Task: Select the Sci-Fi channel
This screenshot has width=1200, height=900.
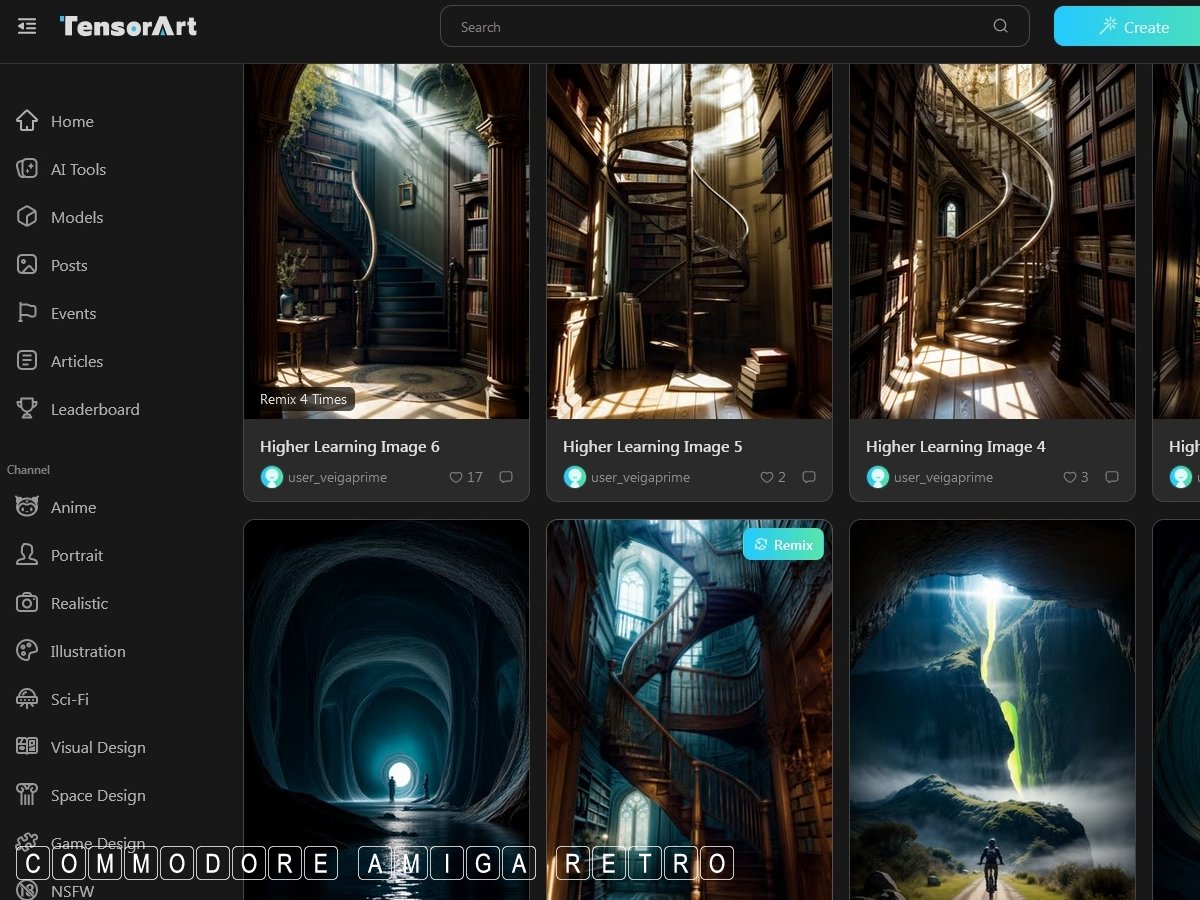Action: [70, 700]
